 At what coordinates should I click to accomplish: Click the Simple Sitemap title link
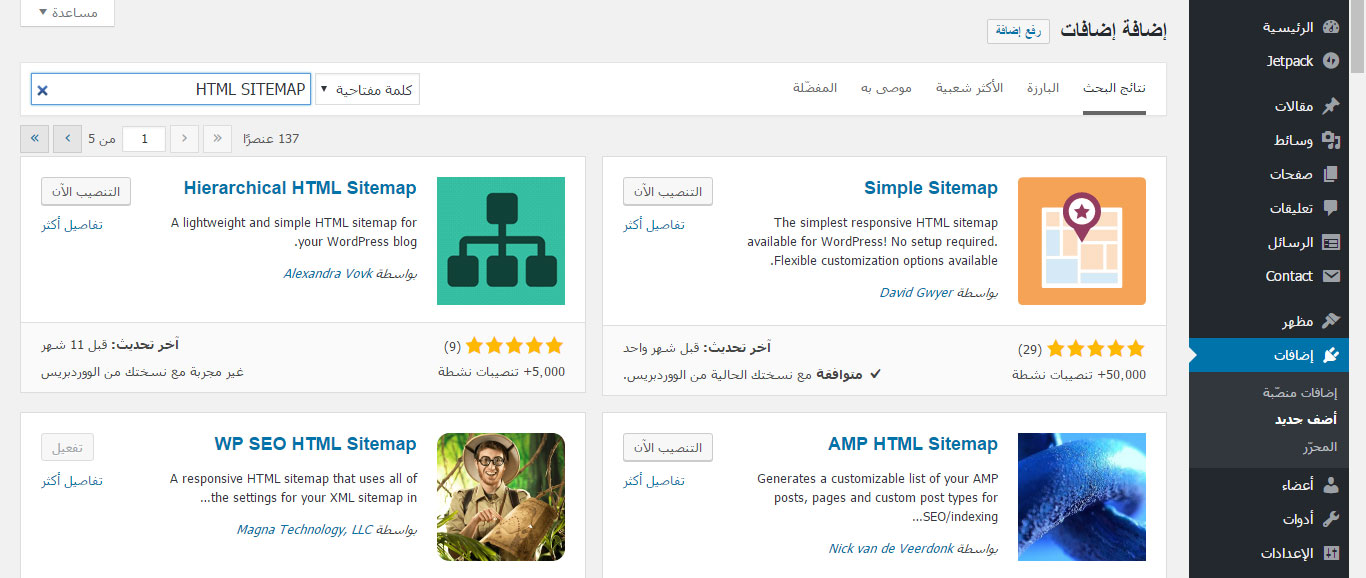931,188
